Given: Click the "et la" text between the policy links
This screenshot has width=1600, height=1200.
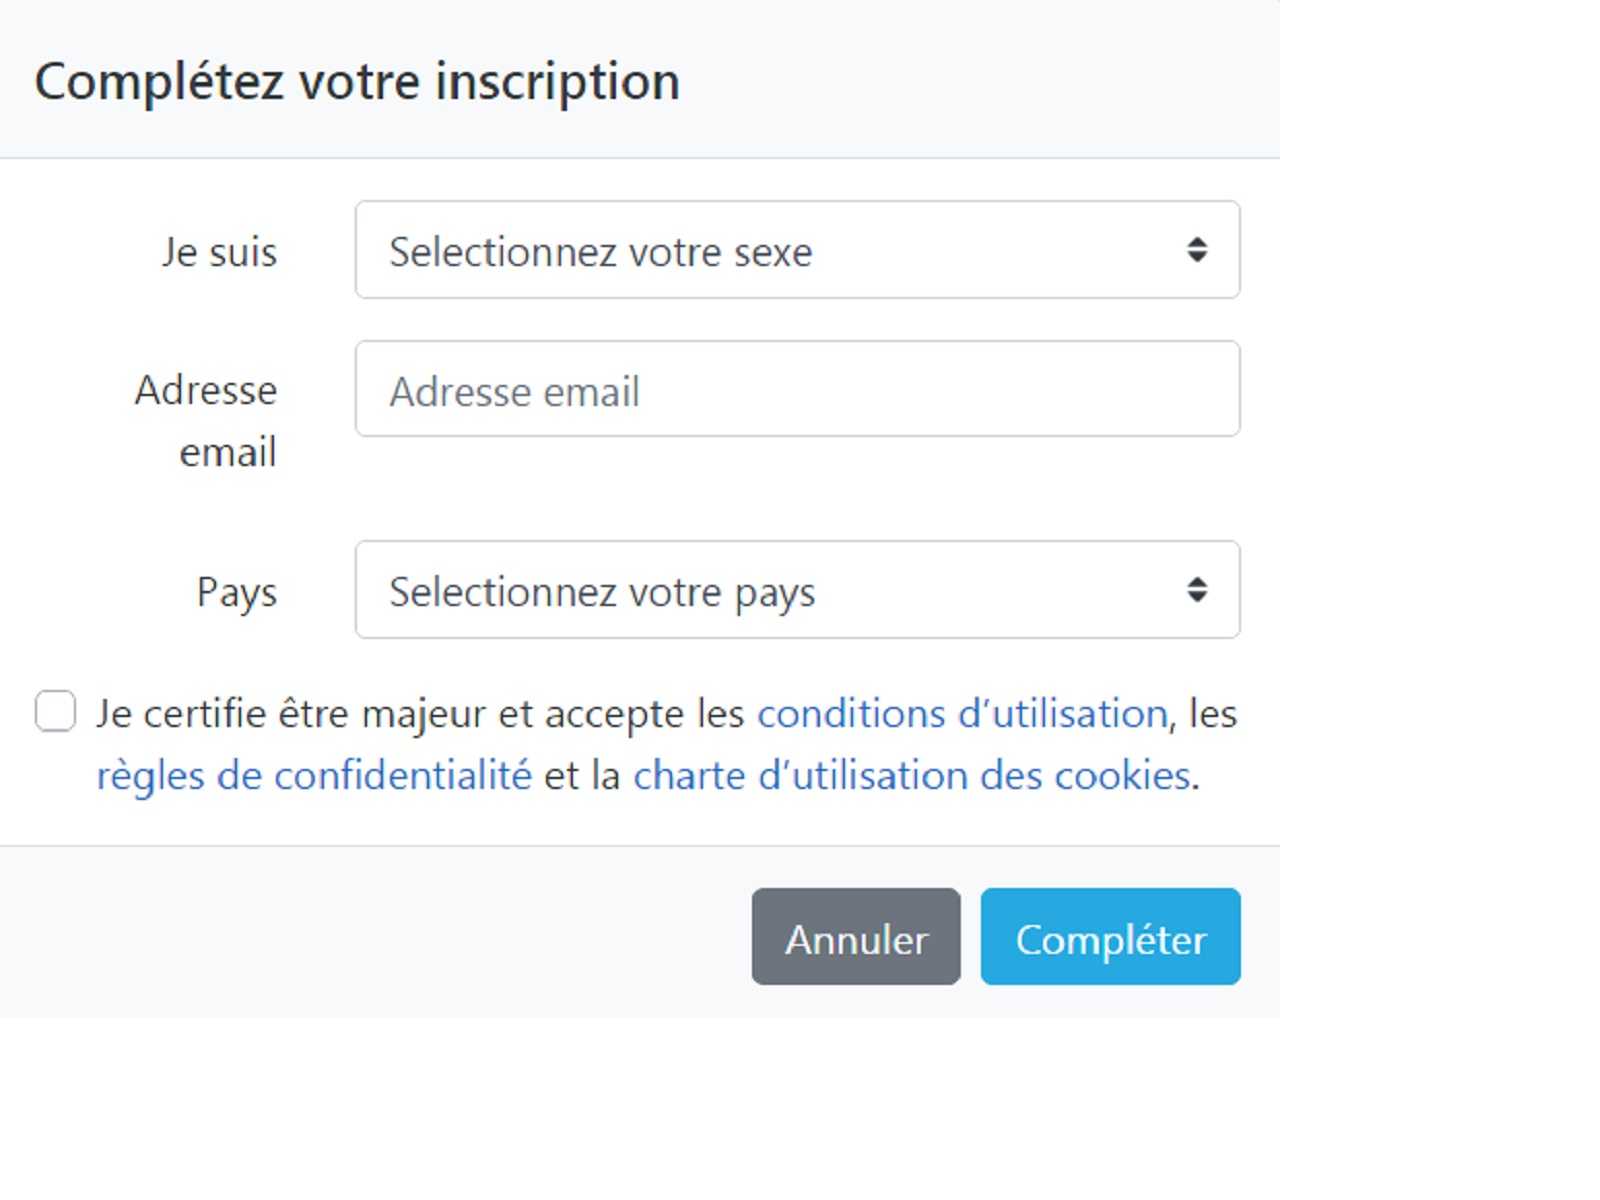Looking at the screenshot, I should pyautogui.click(x=582, y=776).
